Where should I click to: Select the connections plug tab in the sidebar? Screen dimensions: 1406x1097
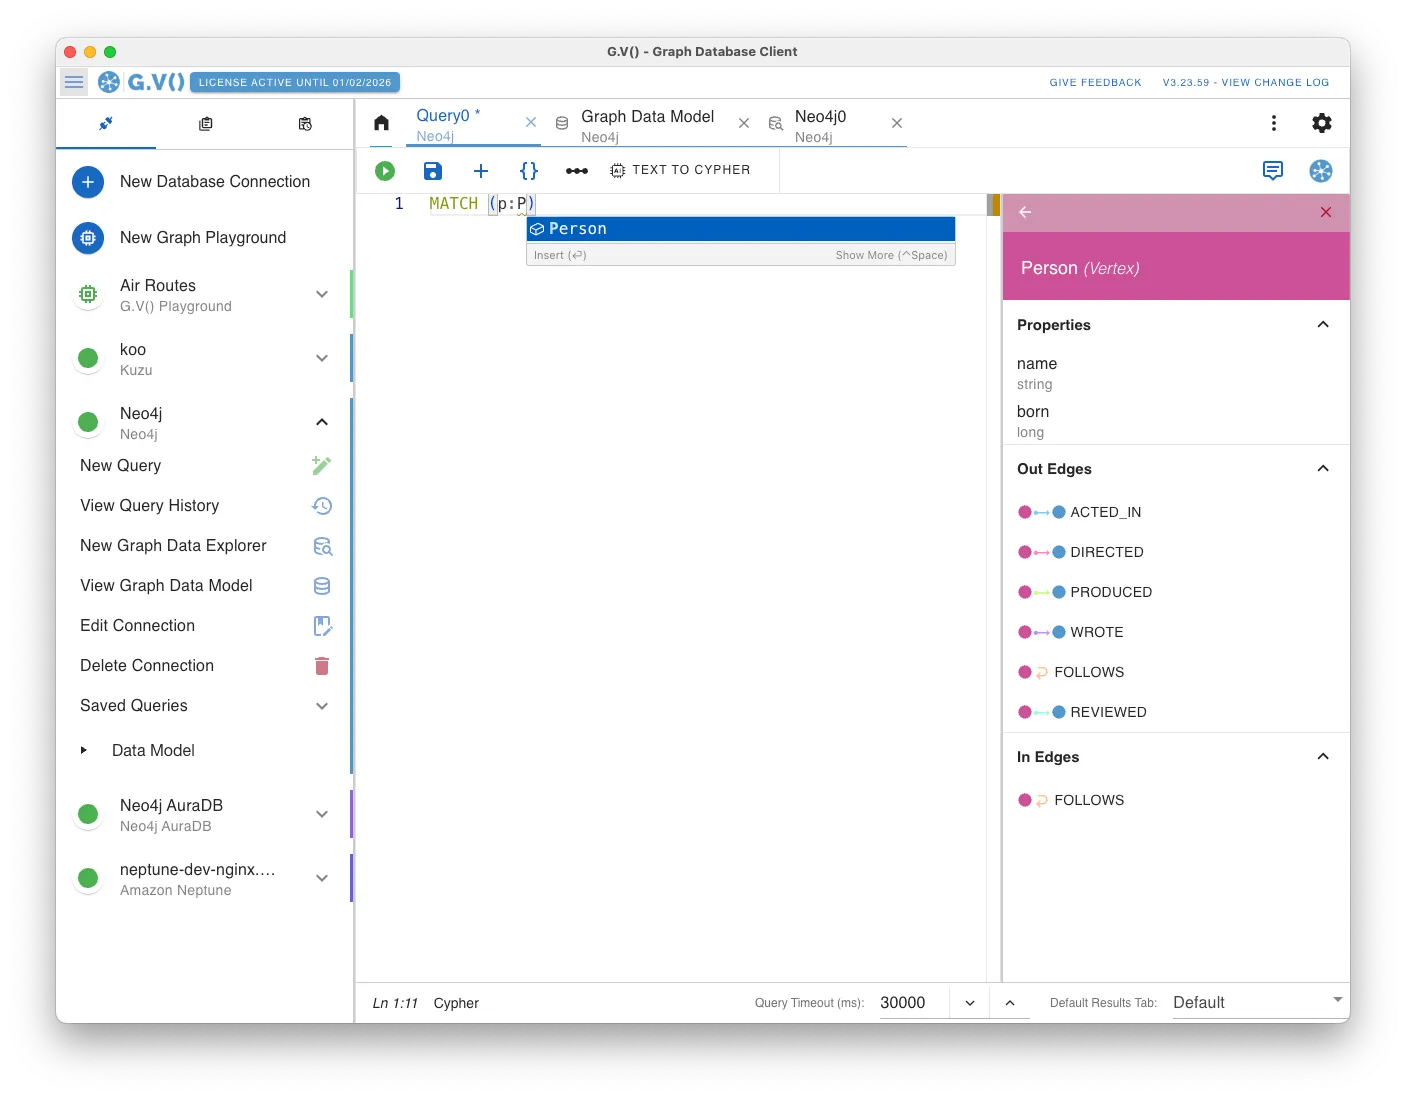(x=106, y=124)
